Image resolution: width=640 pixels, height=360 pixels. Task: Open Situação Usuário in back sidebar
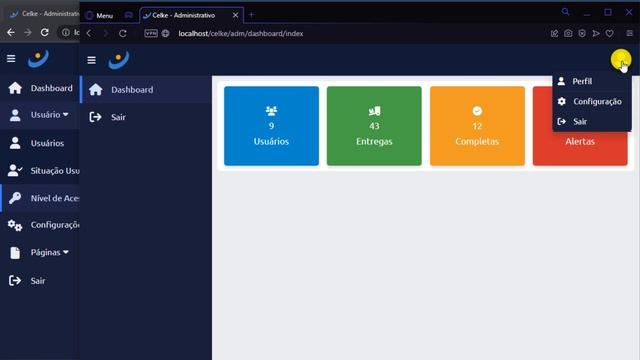[x=40, y=170]
